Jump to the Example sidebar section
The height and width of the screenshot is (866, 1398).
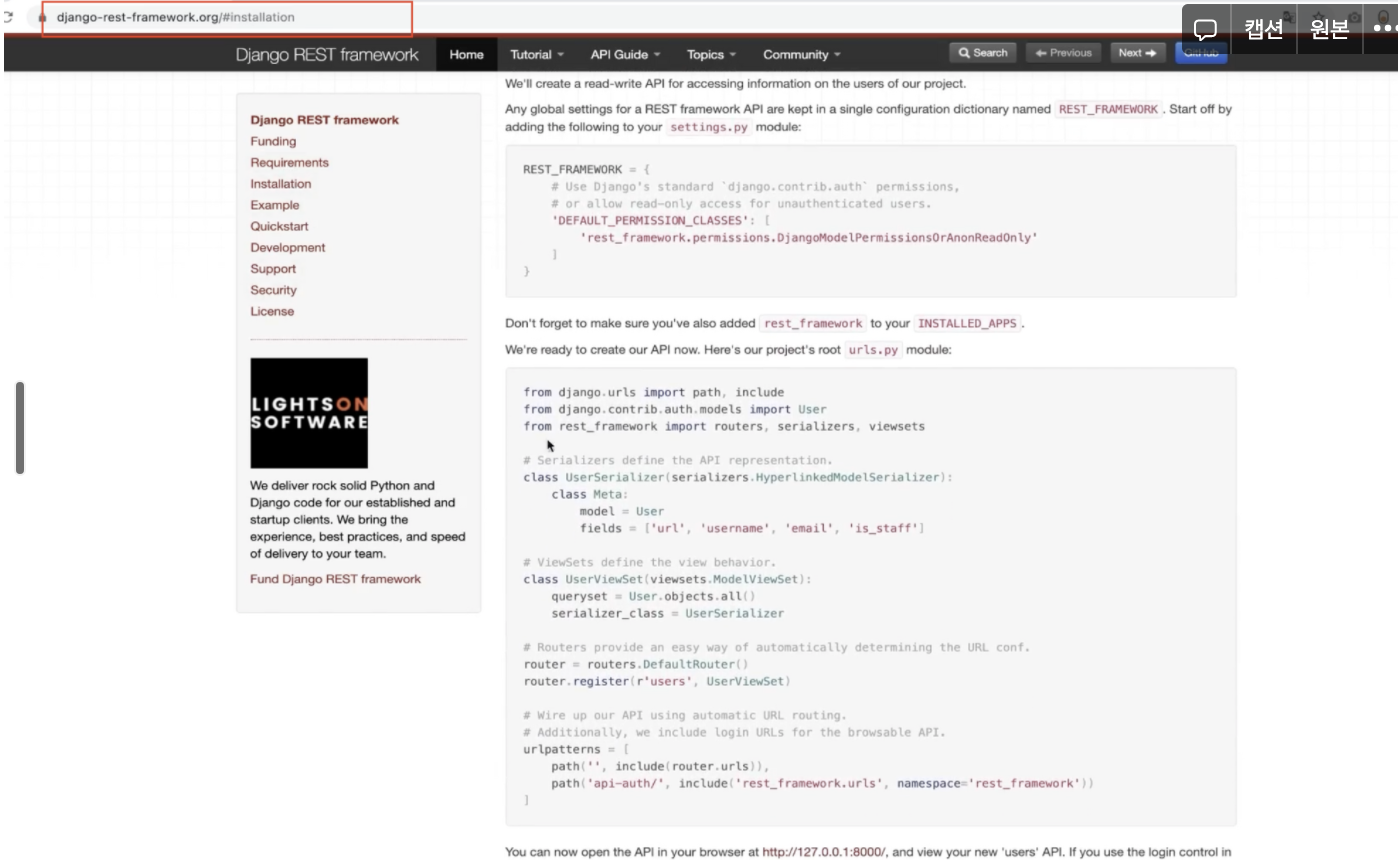[274, 205]
